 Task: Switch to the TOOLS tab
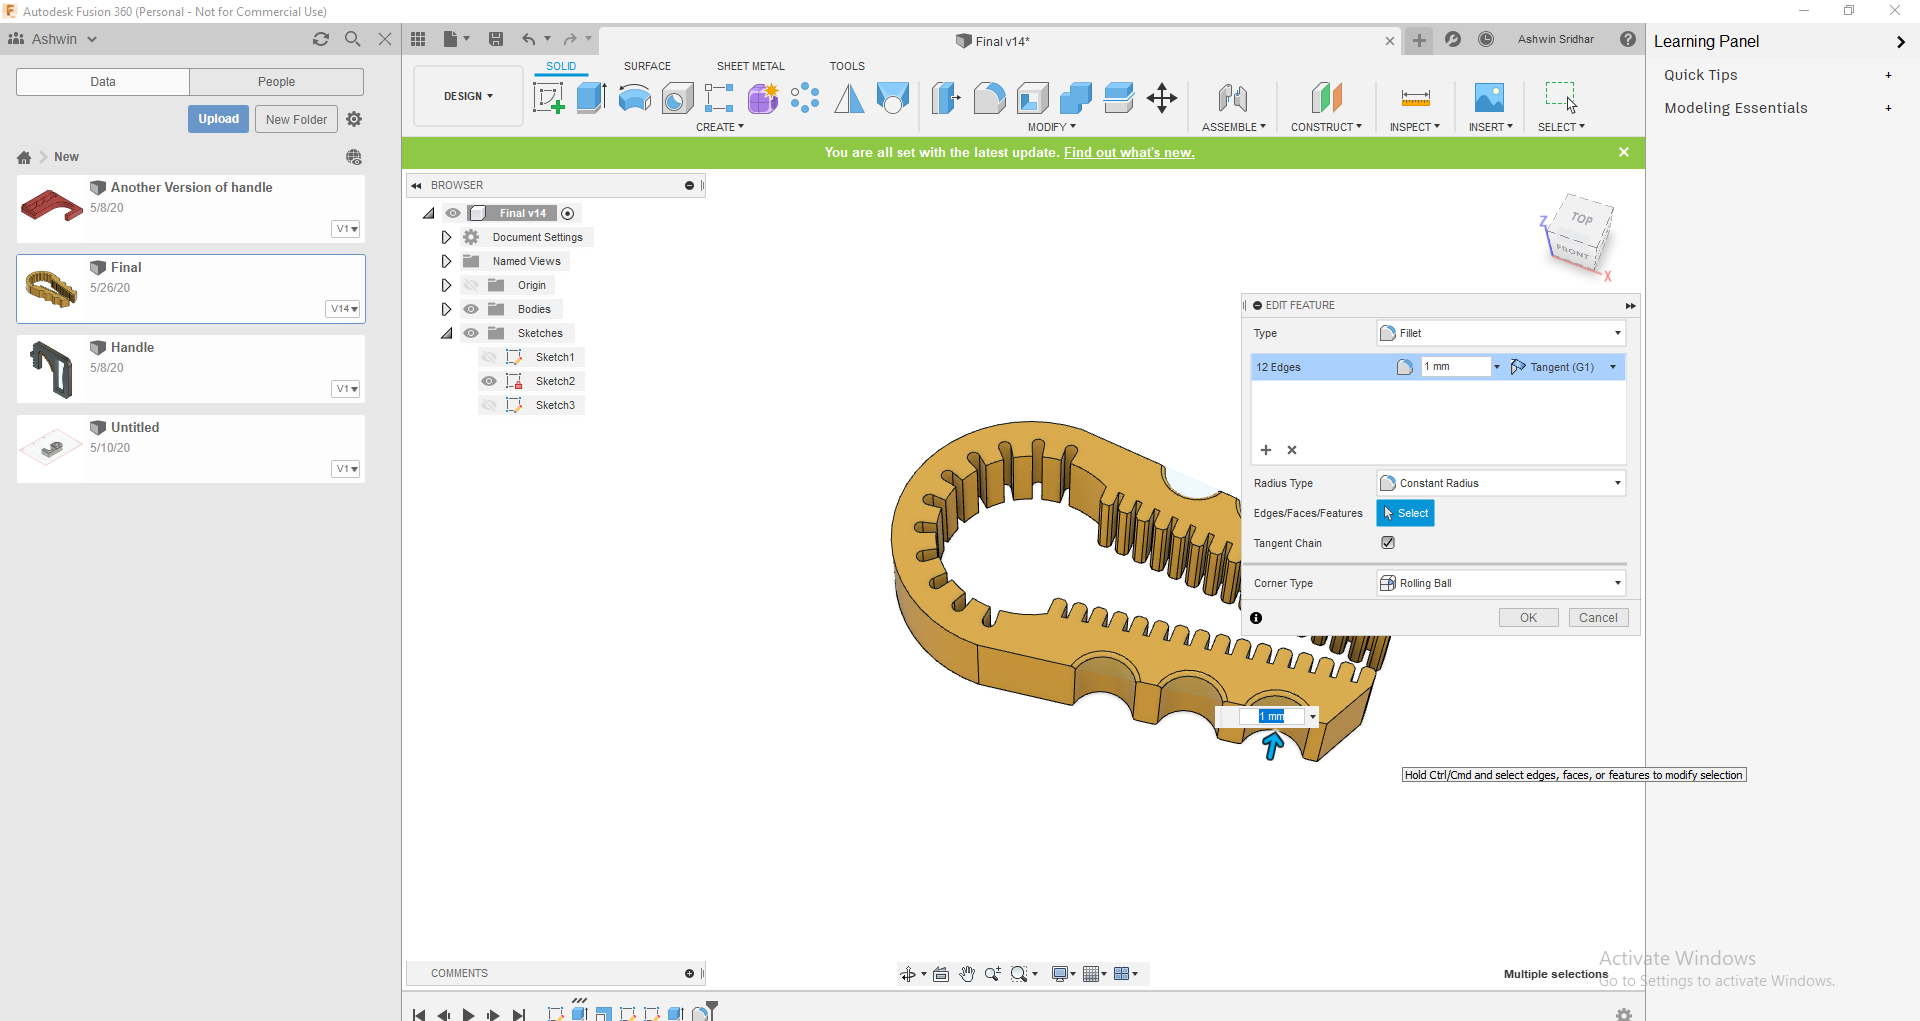[x=846, y=66]
